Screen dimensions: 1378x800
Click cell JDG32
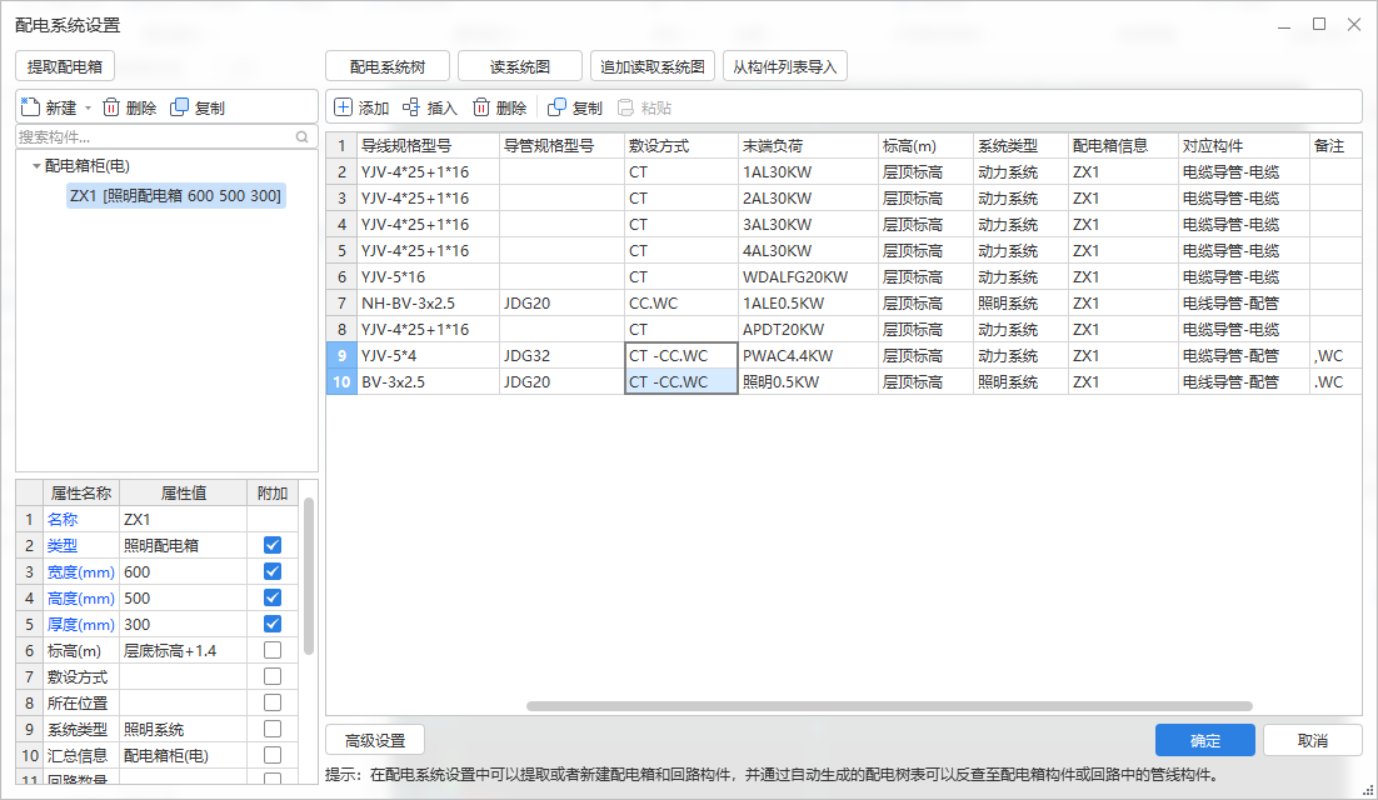coord(562,355)
